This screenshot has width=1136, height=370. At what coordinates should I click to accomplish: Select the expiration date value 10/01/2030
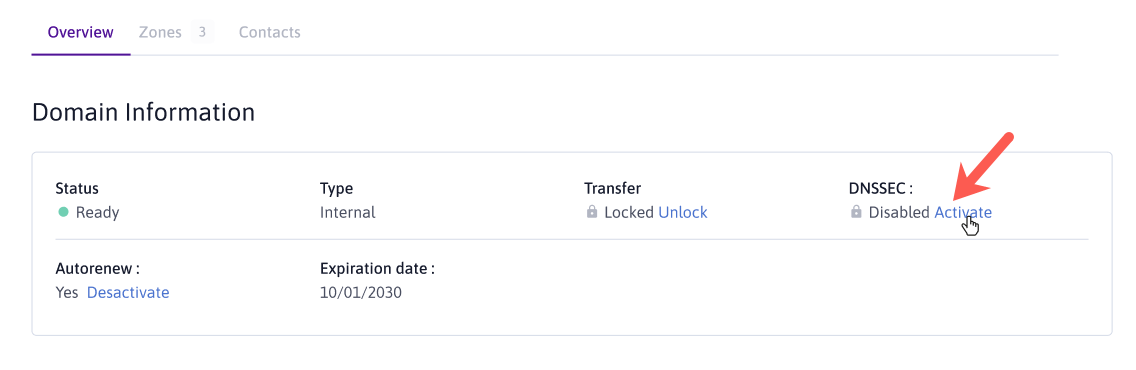pos(361,293)
